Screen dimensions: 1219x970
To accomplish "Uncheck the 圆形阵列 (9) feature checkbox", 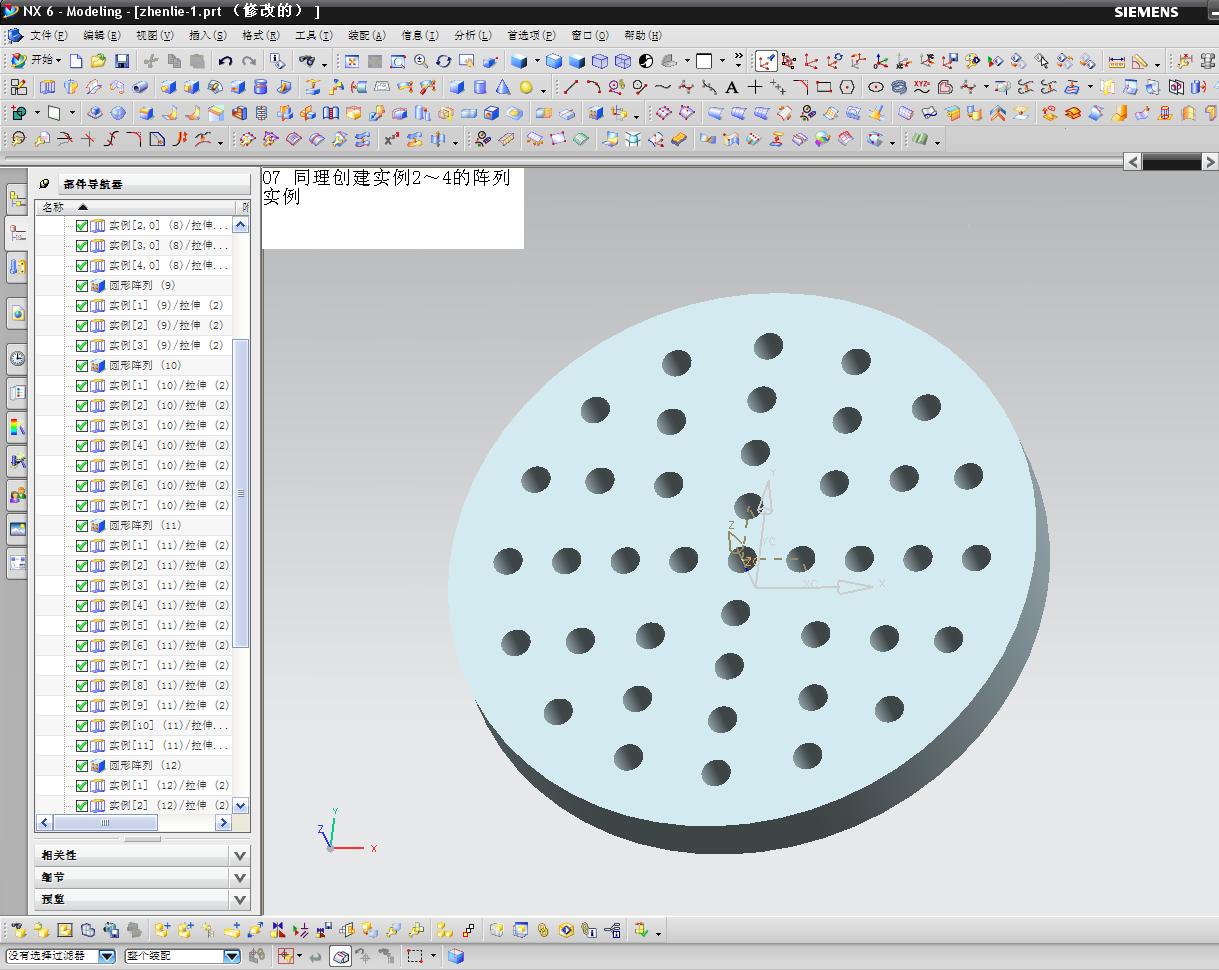I will (82, 285).
